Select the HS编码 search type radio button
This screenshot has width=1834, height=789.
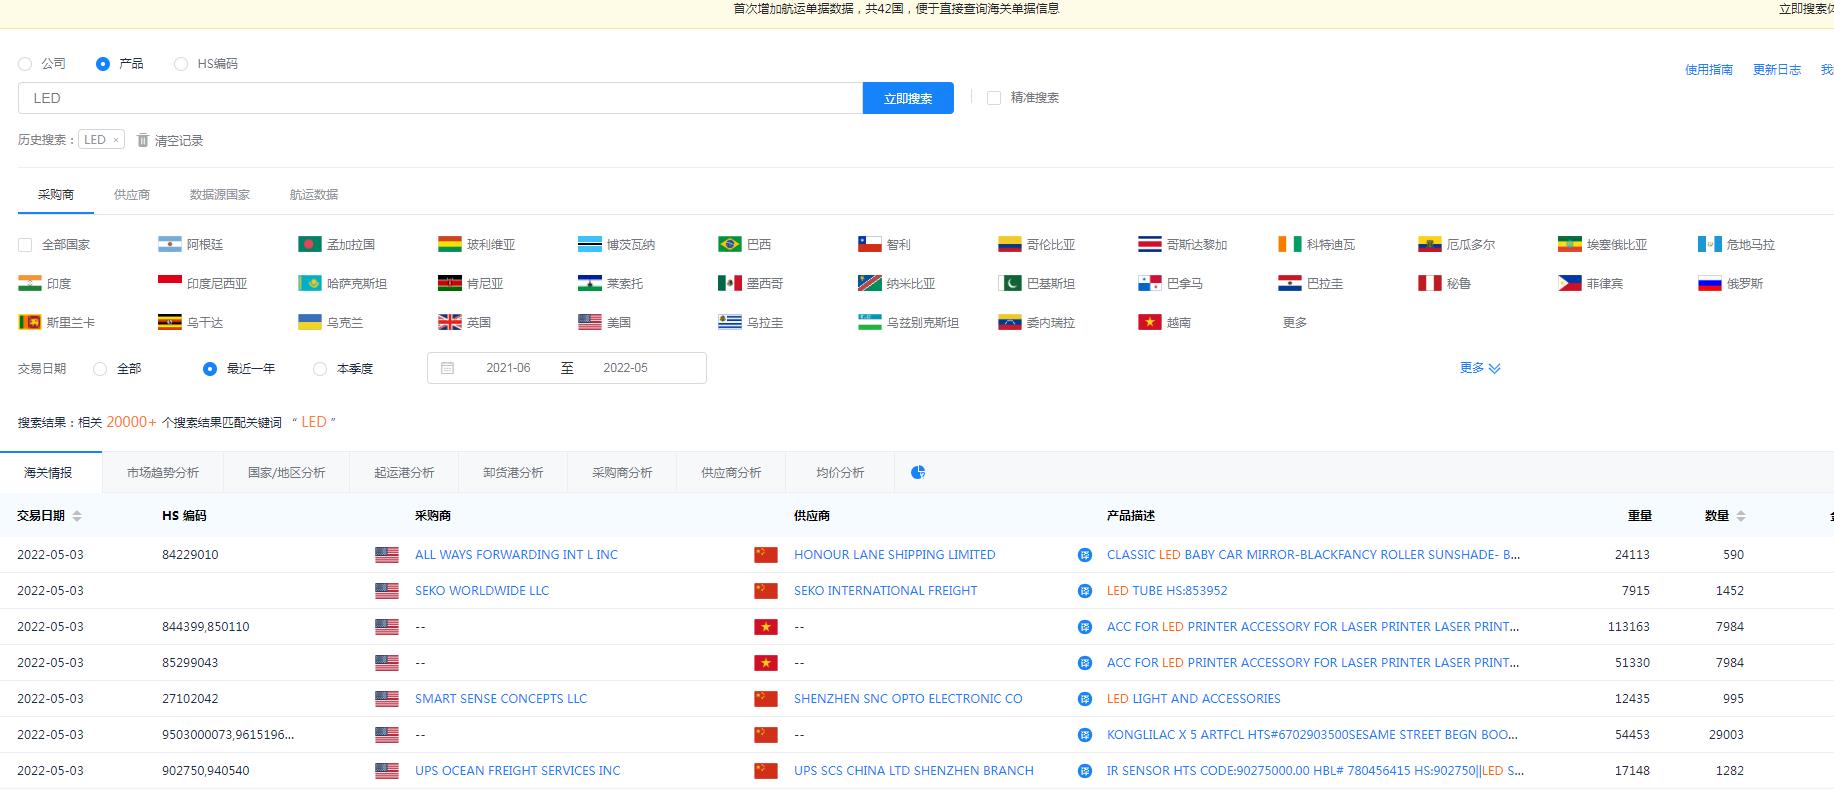(x=181, y=63)
